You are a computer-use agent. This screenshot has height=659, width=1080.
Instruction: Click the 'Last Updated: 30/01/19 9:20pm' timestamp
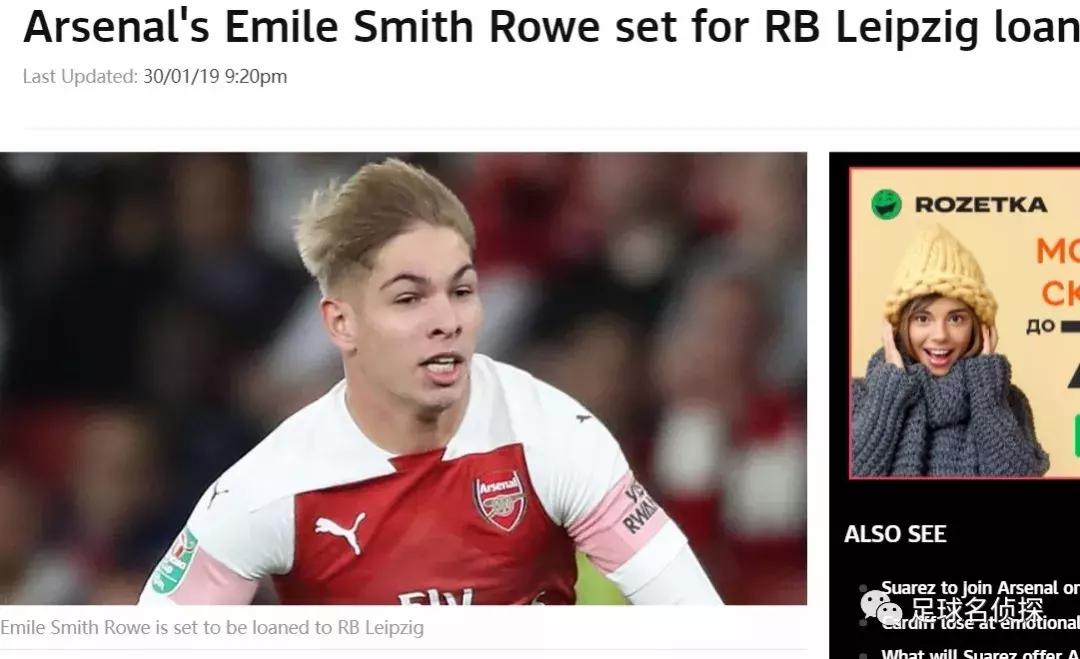[x=155, y=76]
